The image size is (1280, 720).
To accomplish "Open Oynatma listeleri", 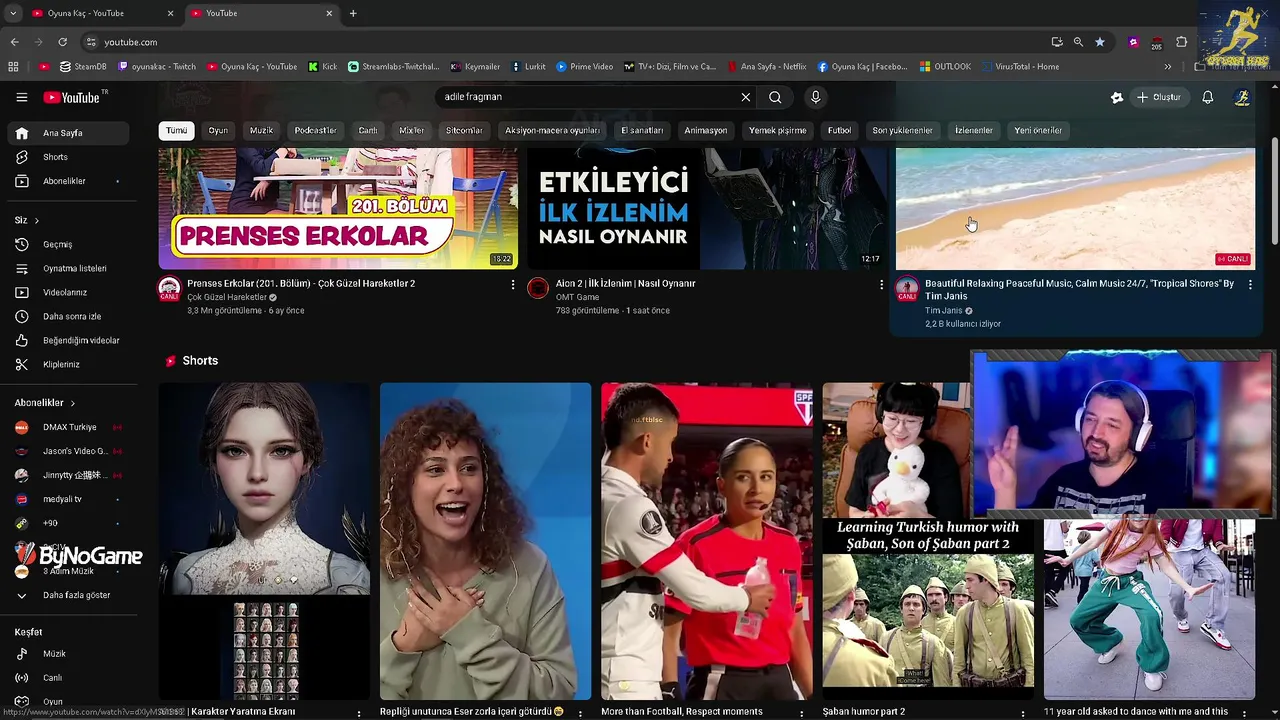I will [x=68, y=268].
